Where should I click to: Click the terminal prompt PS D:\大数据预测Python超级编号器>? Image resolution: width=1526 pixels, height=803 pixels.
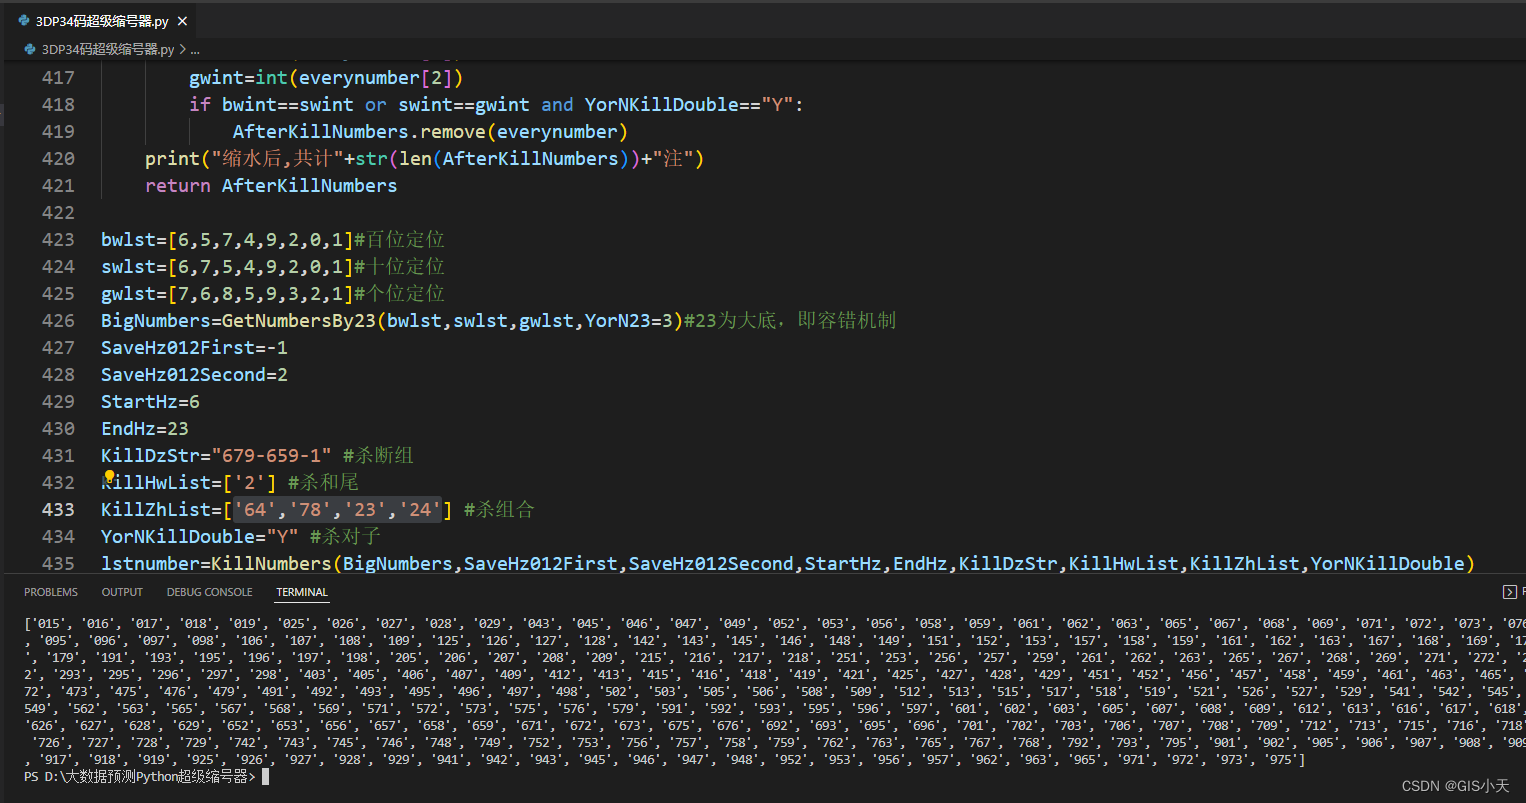[x=140, y=776]
